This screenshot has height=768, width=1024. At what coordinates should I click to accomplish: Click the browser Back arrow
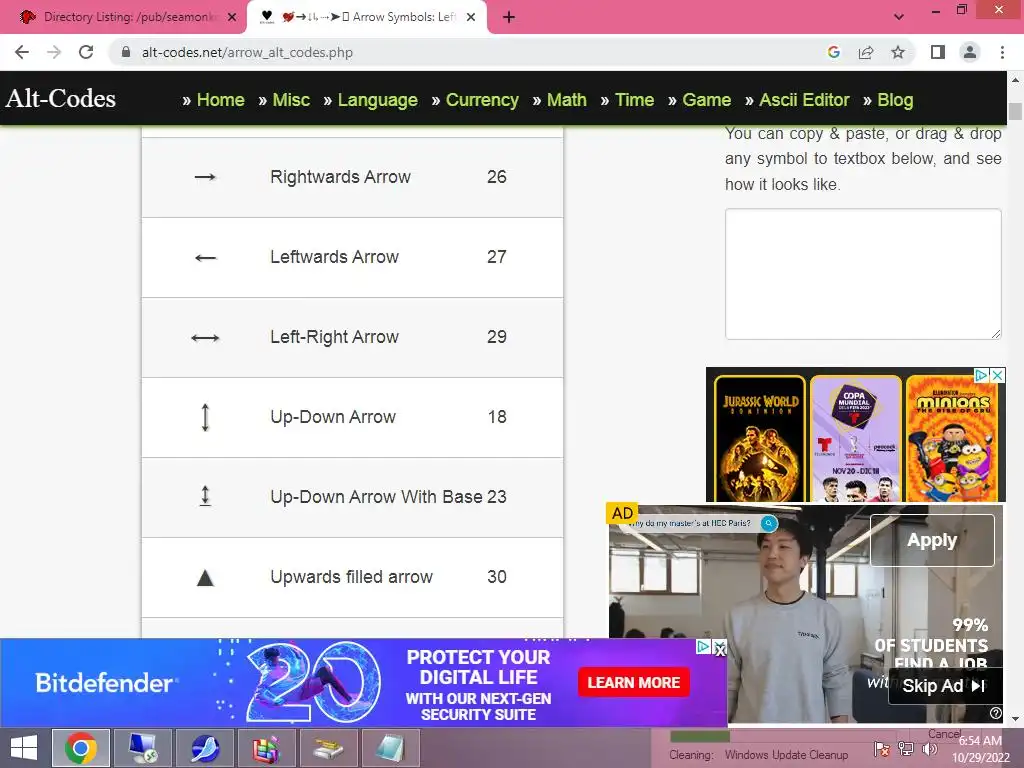(x=22, y=52)
